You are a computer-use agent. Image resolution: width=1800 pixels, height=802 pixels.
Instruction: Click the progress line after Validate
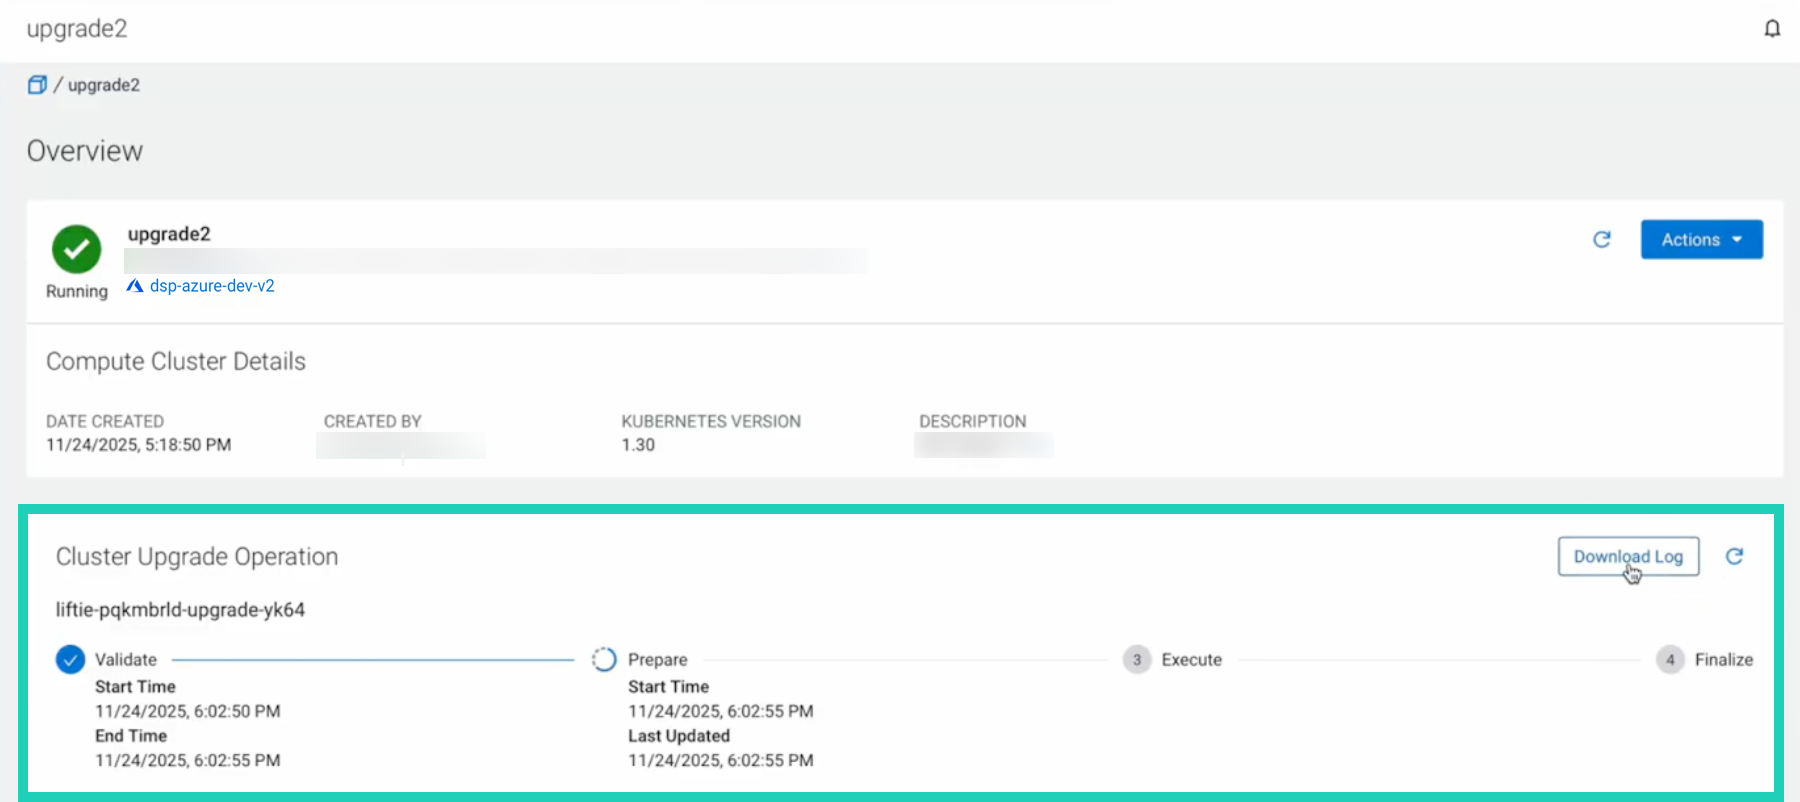(373, 660)
